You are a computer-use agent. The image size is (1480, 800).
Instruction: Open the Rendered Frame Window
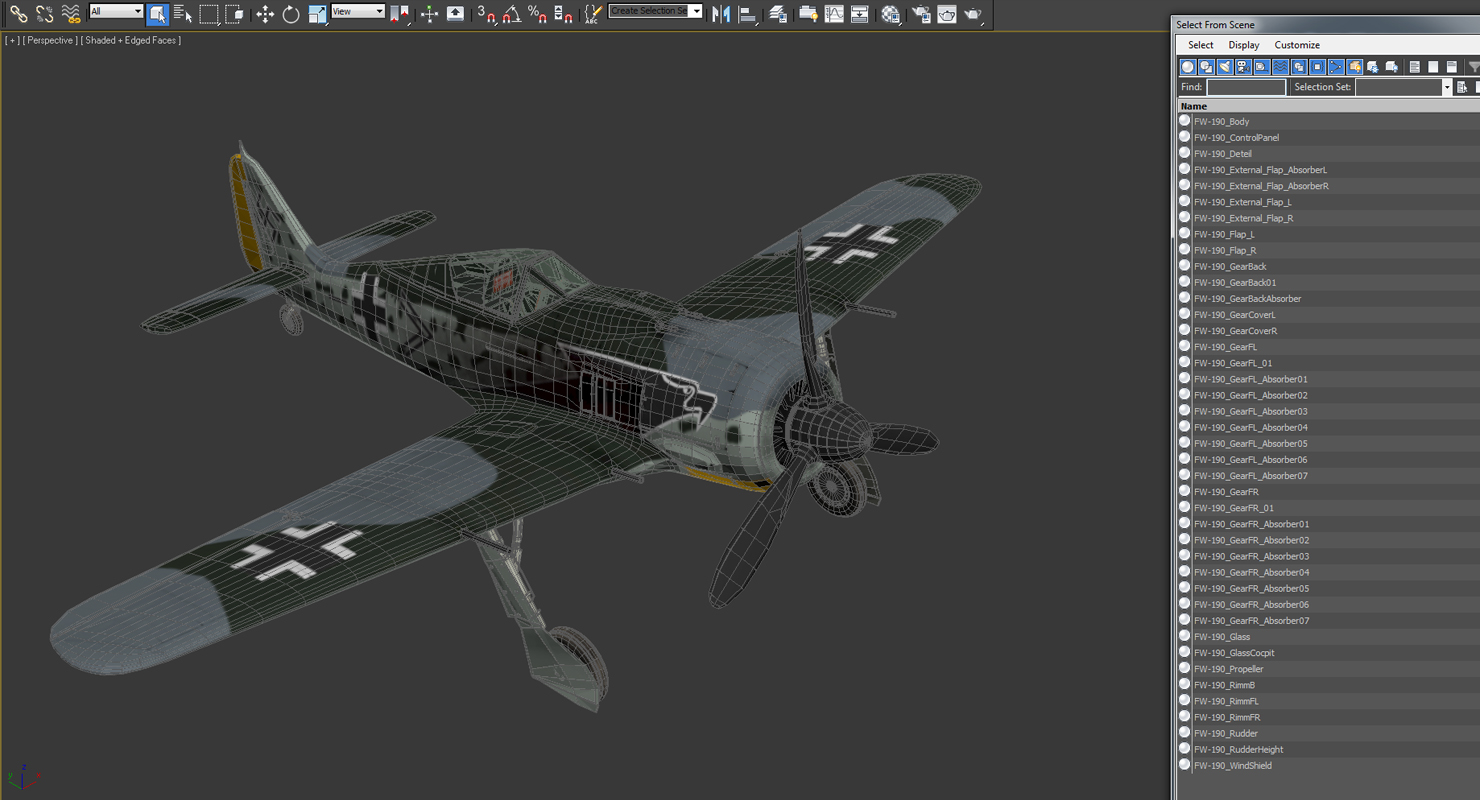(x=946, y=14)
